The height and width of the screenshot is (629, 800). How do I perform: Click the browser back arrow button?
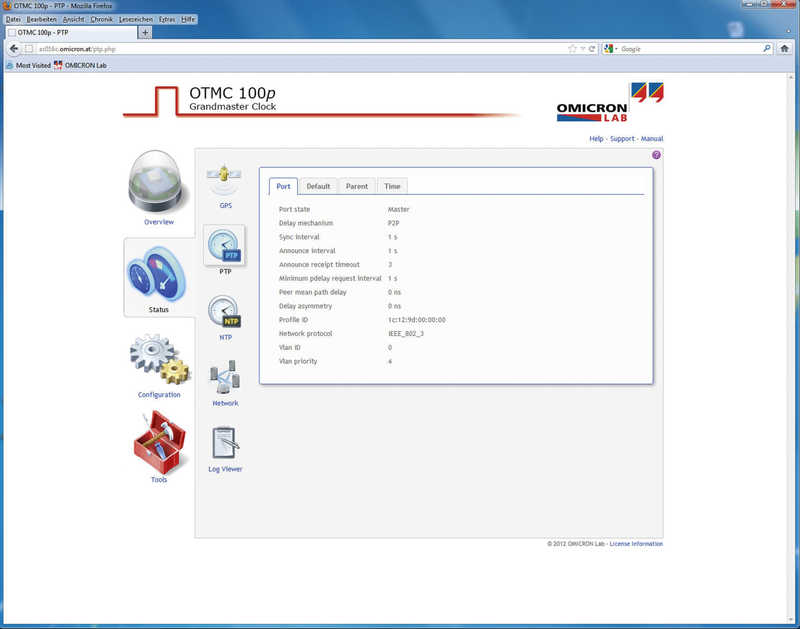tap(14, 48)
